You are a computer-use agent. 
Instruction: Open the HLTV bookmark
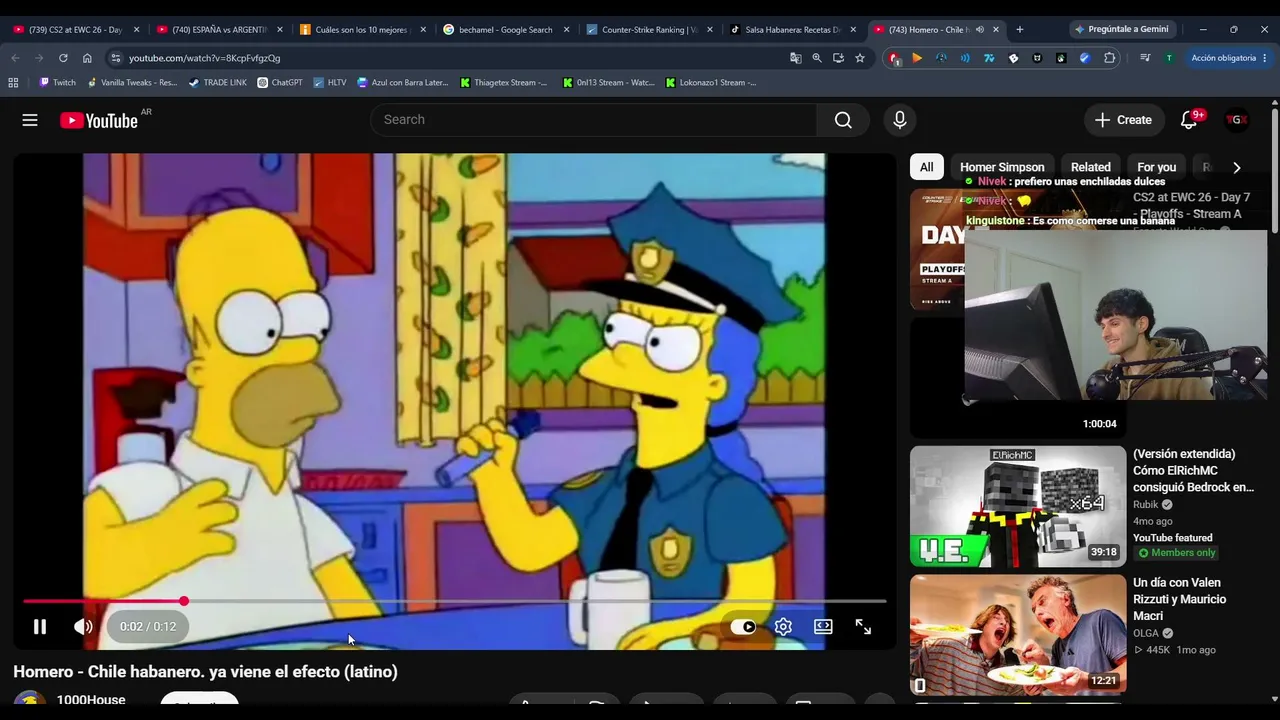329,83
